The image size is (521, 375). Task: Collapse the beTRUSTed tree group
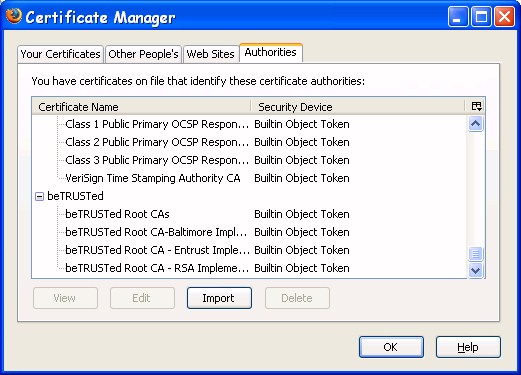[x=39, y=197]
